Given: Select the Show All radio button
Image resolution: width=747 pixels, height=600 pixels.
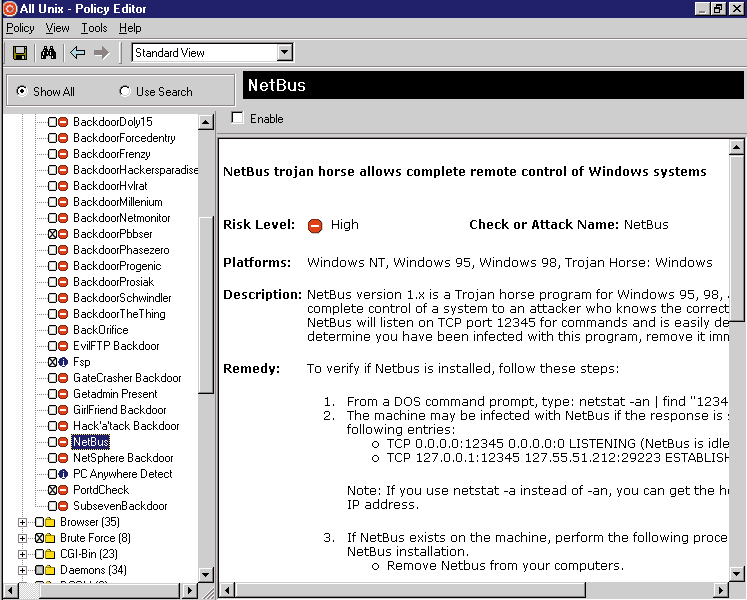Looking at the screenshot, I should coord(21,91).
